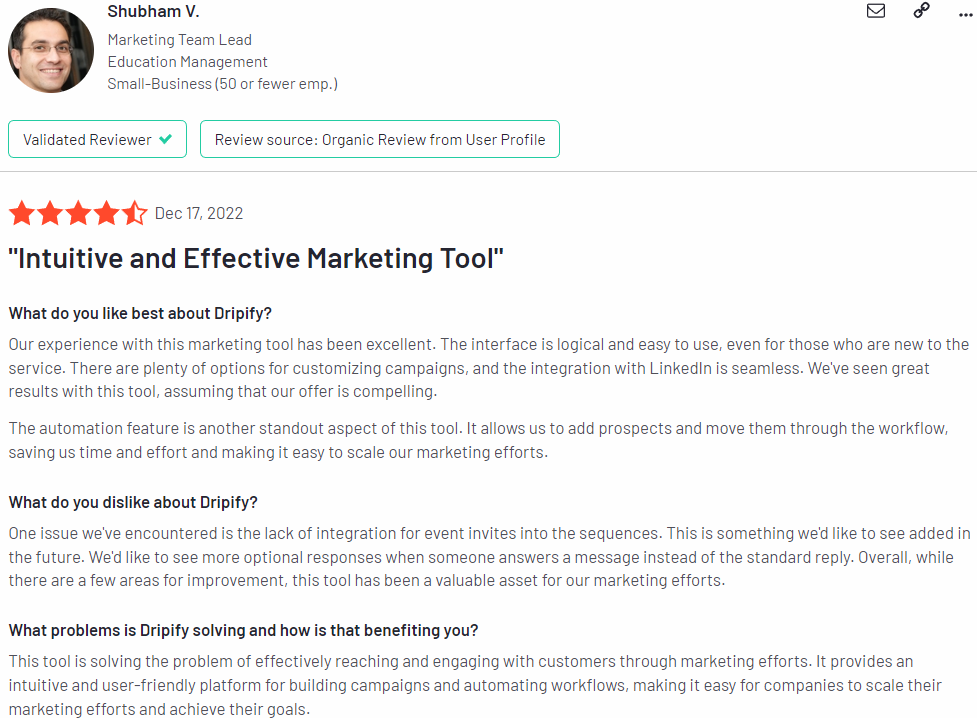Click the Education Management industry text

pyautogui.click(x=187, y=62)
